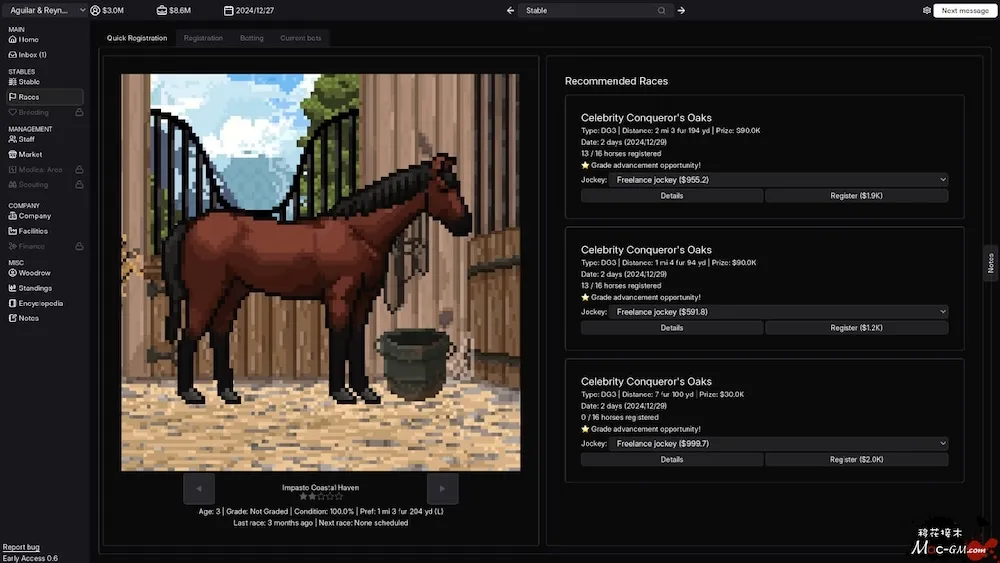Click the Next message button

pyautogui.click(x=965, y=10)
